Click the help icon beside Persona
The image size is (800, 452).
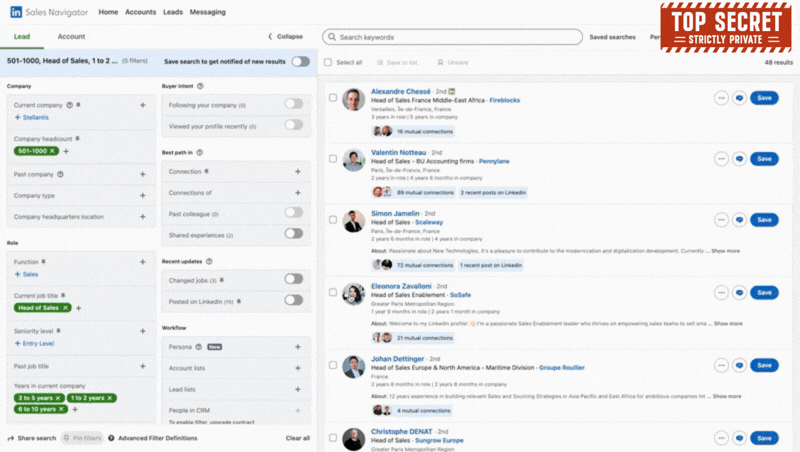point(198,347)
